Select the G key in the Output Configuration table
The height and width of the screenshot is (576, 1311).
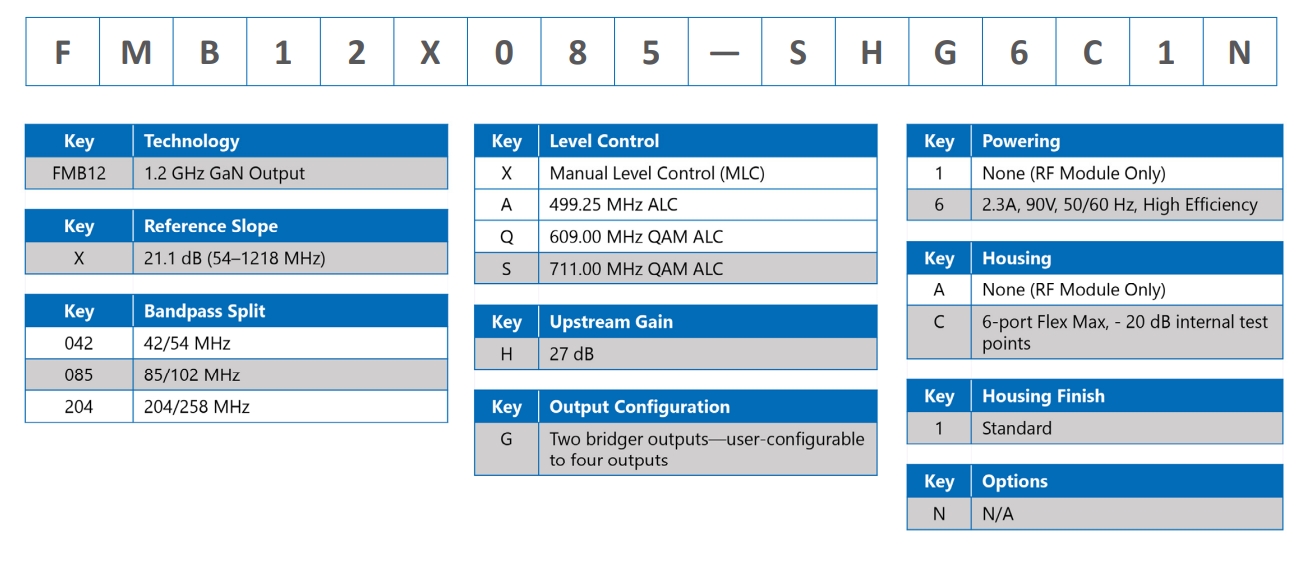click(507, 449)
